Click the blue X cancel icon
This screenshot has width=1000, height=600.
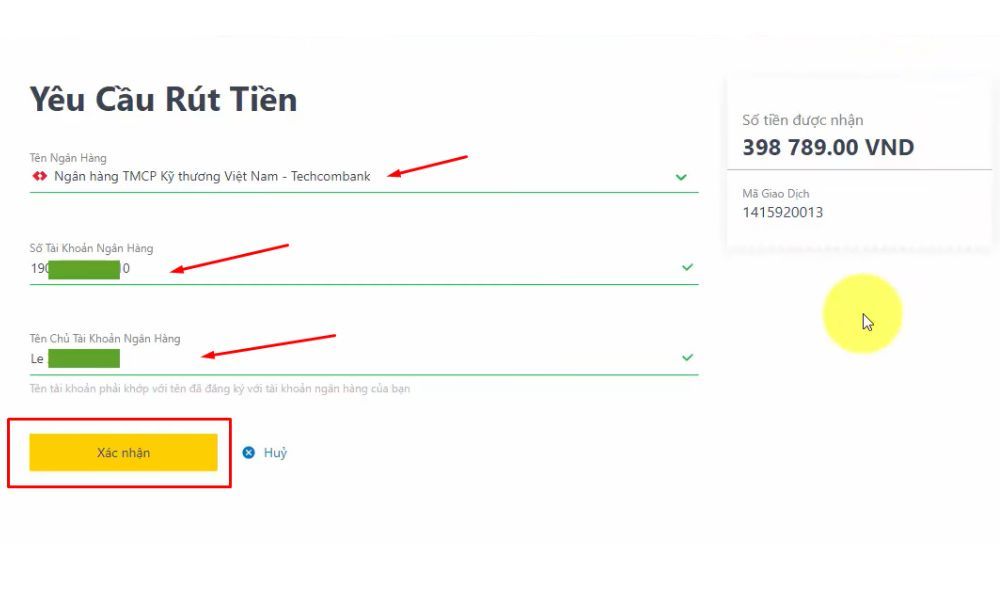coord(249,452)
